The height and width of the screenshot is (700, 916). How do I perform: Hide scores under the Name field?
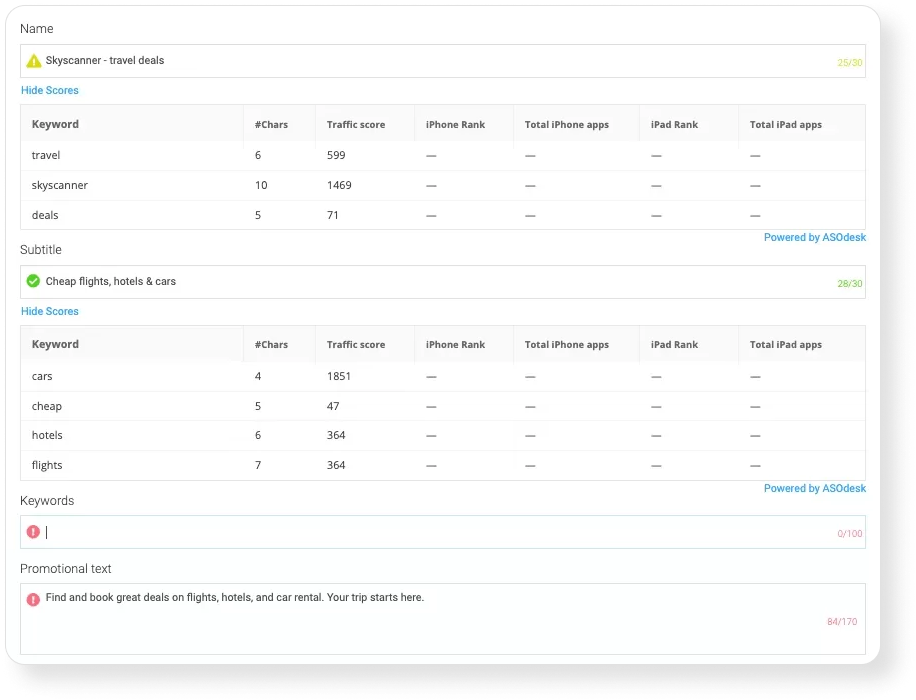[x=50, y=91]
